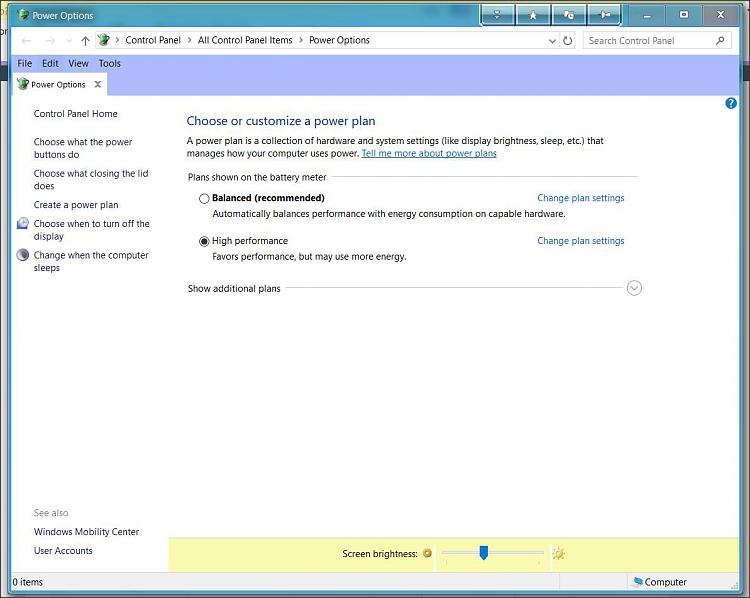This screenshot has height=598, width=750.
Task: Click the Power Options icon in address bar
Action: click(104, 40)
